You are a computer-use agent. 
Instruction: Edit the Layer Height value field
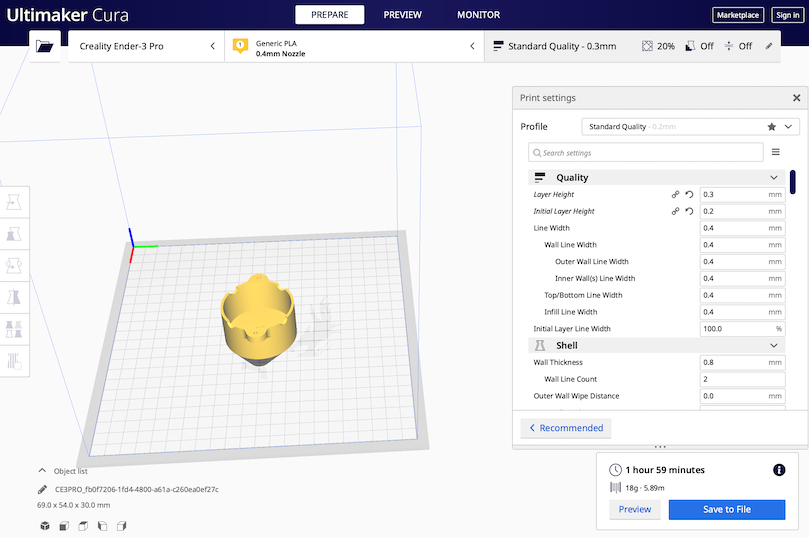tap(742, 194)
